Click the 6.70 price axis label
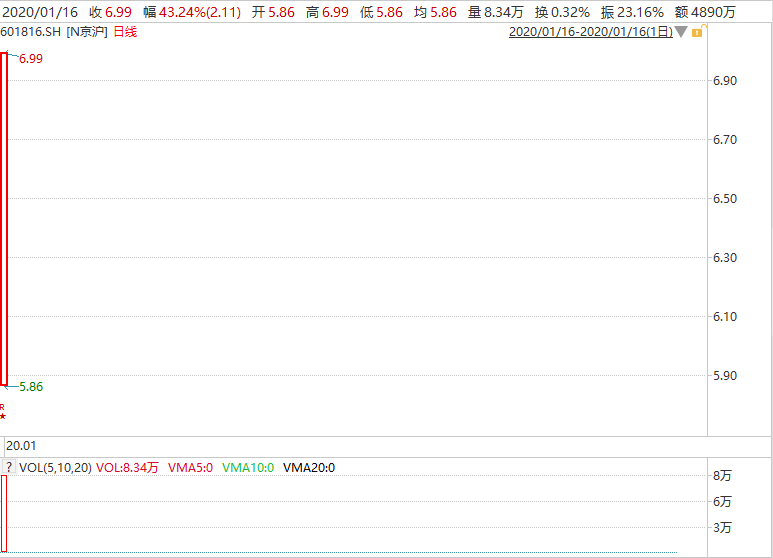 coord(725,140)
